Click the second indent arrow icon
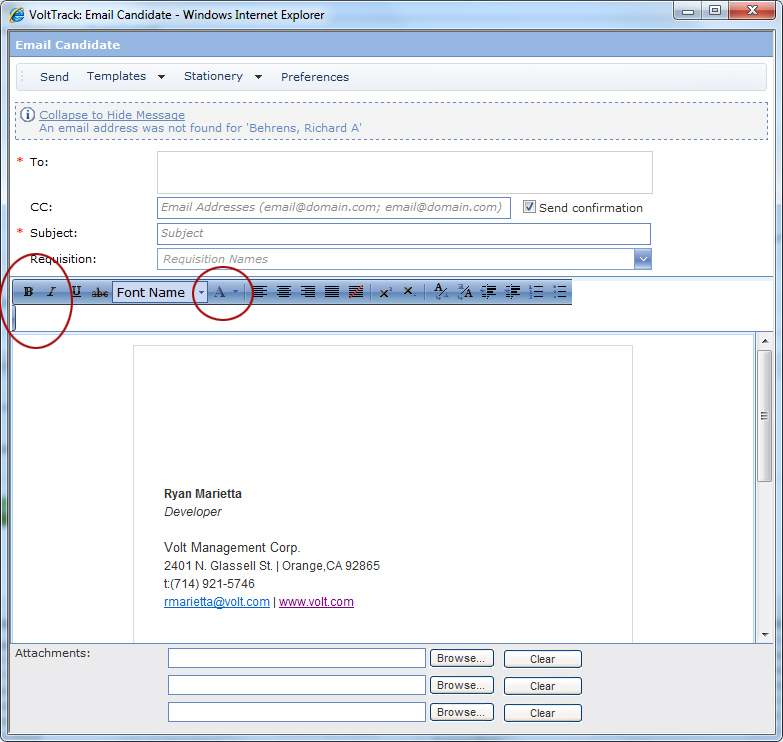The height and width of the screenshot is (742, 783). click(x=513, y=292)
